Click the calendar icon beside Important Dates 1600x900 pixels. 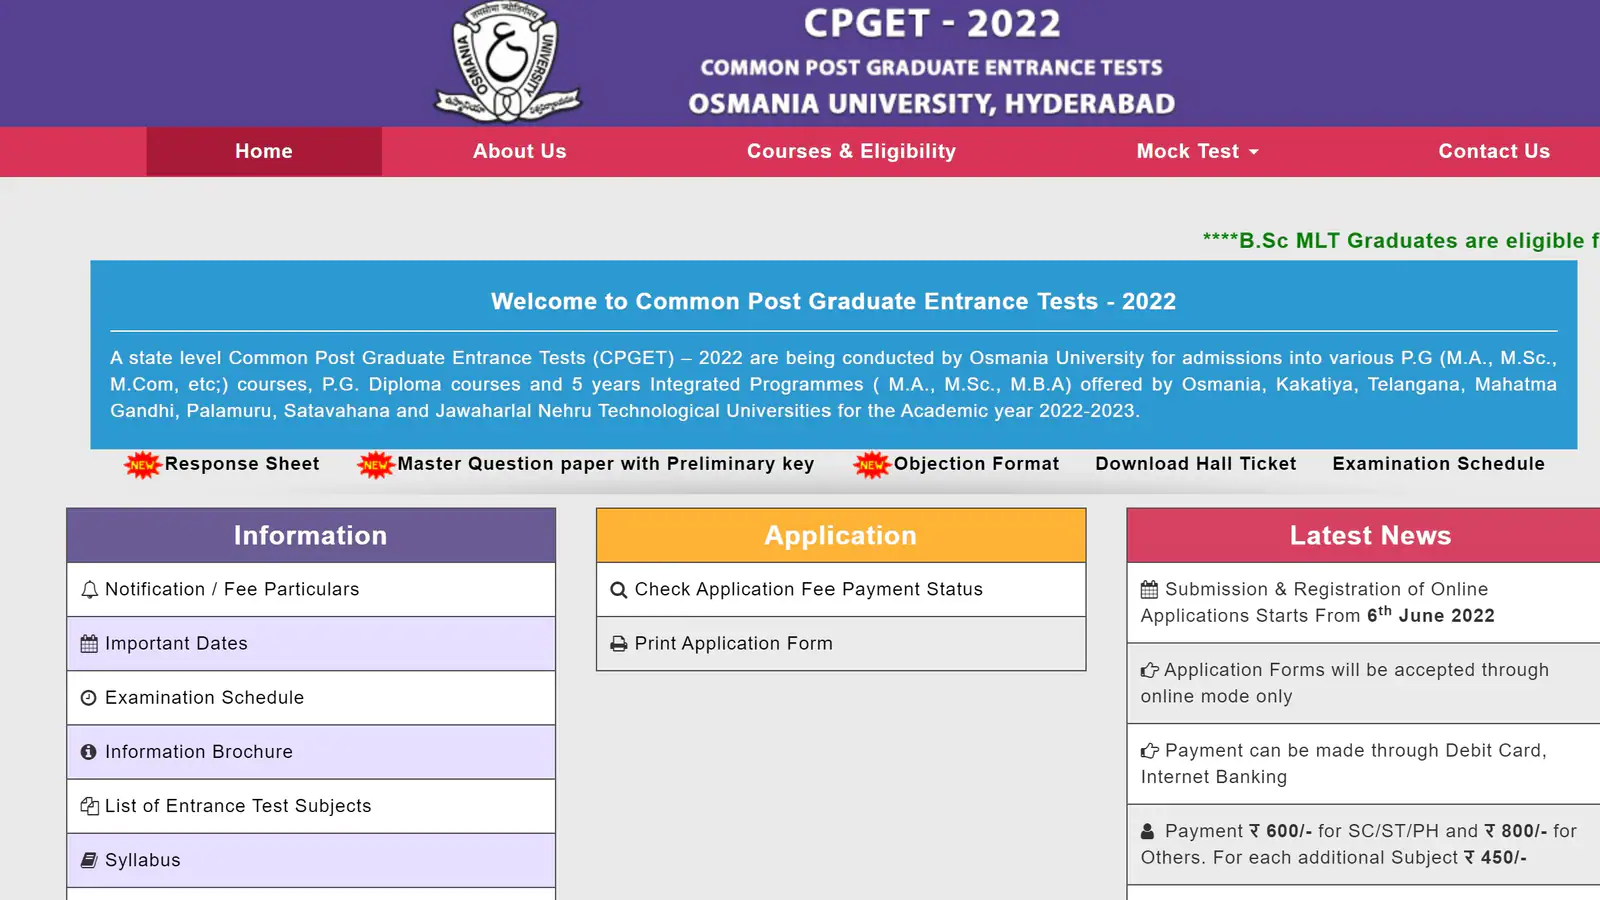(x=89, y=644)
